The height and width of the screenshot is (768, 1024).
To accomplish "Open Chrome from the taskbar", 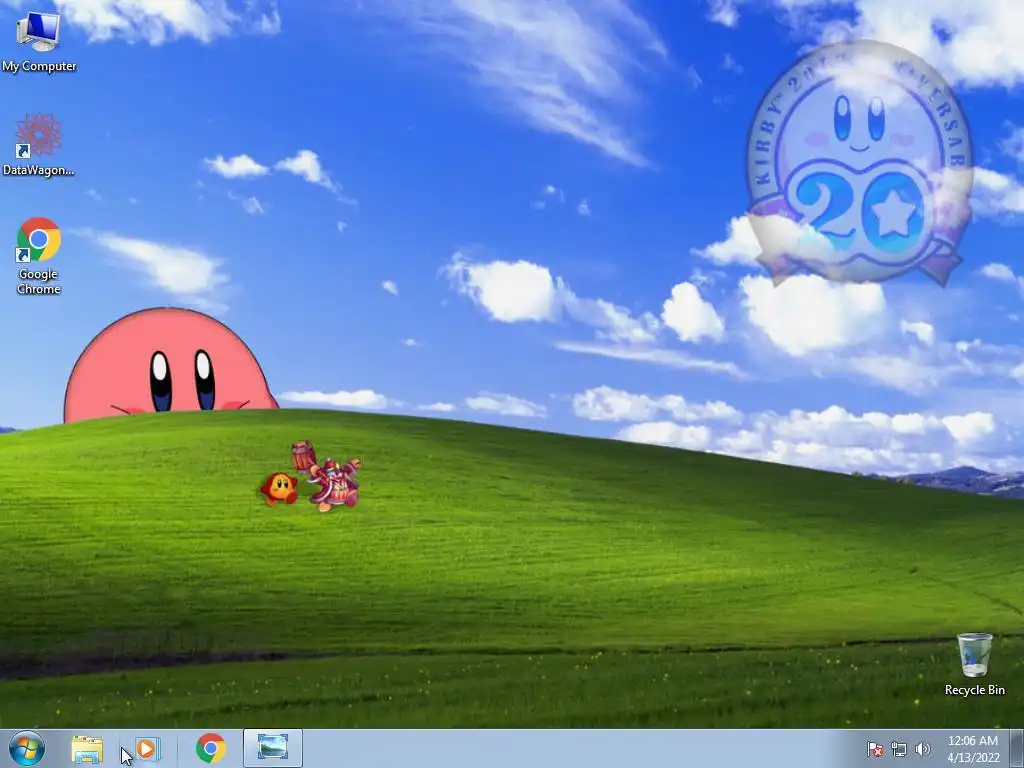I will (210, 748).
